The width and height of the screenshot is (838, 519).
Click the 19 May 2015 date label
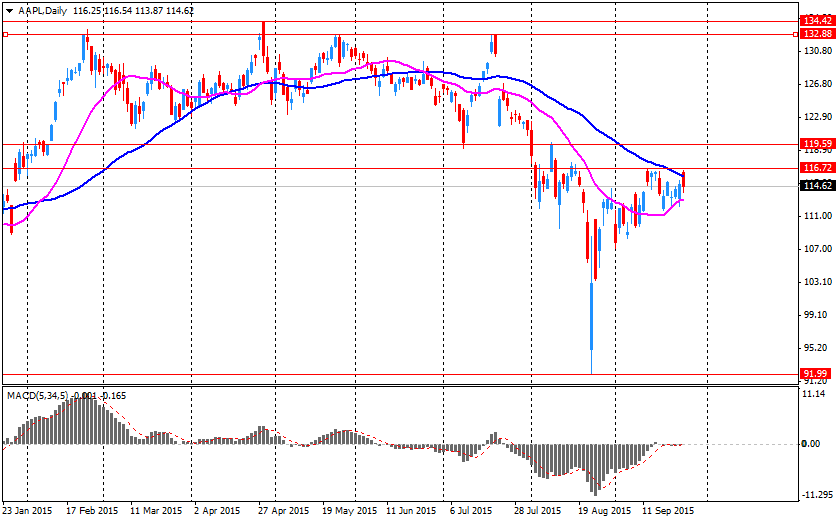pyautogui.click(x=349, y=510)
